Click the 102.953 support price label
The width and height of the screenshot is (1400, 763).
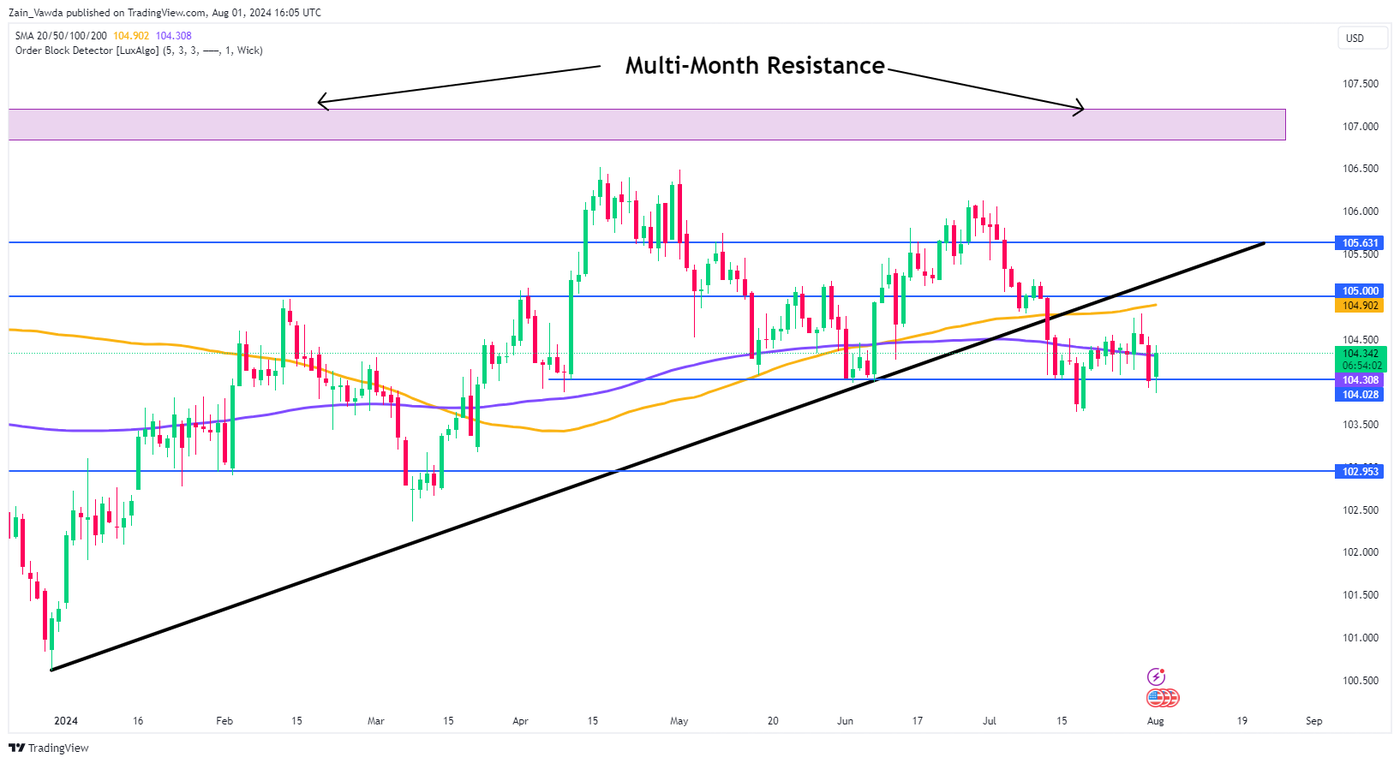coord(1359,471)
